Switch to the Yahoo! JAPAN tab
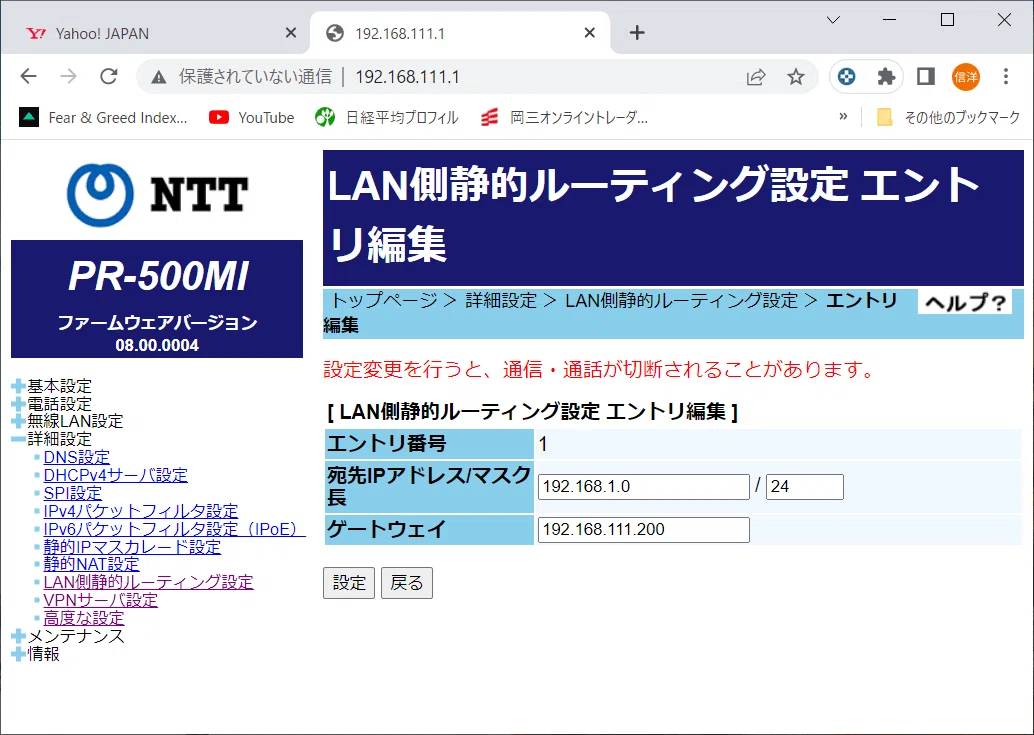1034x735 pixels. (x=155, y=33)
